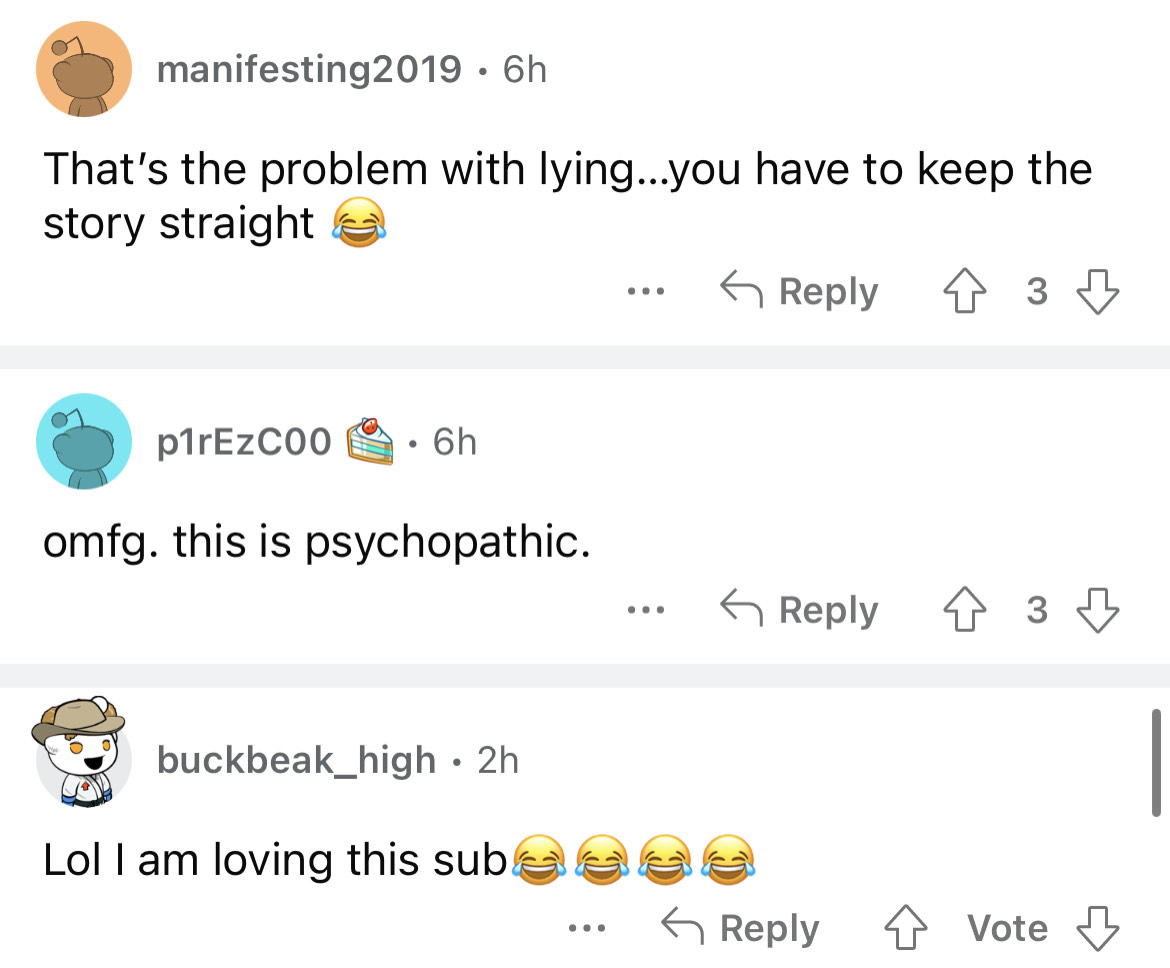This screenshot has width=1170, height=968.
Task: Open more options on buckbeak_high's comment
Action: coord(587,929)
